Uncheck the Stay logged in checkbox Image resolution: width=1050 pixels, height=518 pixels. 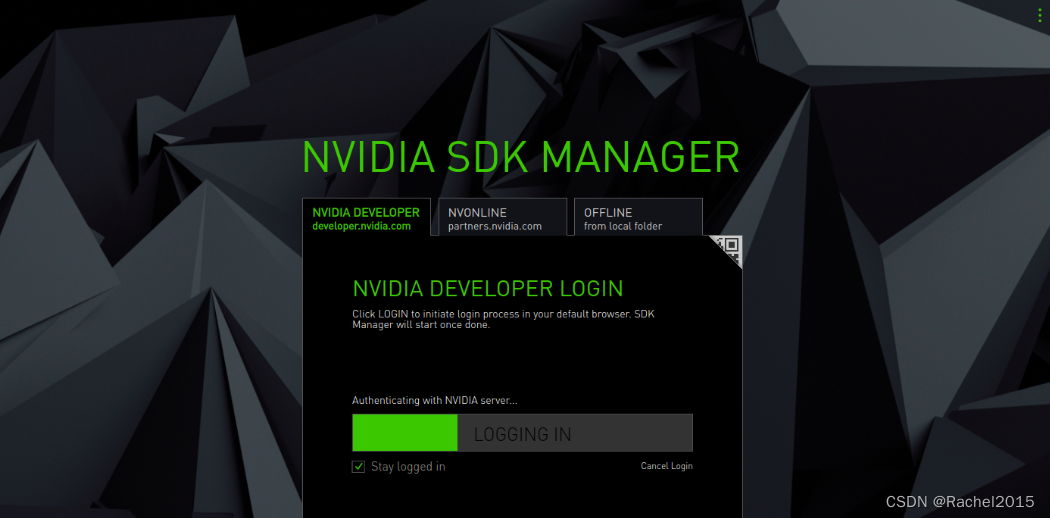[x=358, y=466]
